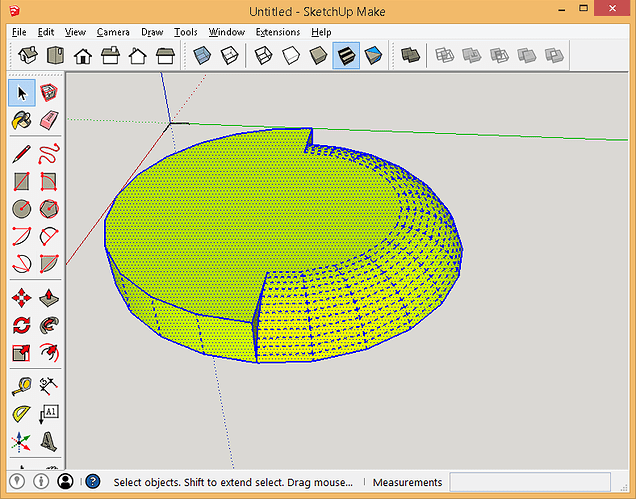
Task: Click the signed-in user profile icon
Action: click(x=65, y=482)
